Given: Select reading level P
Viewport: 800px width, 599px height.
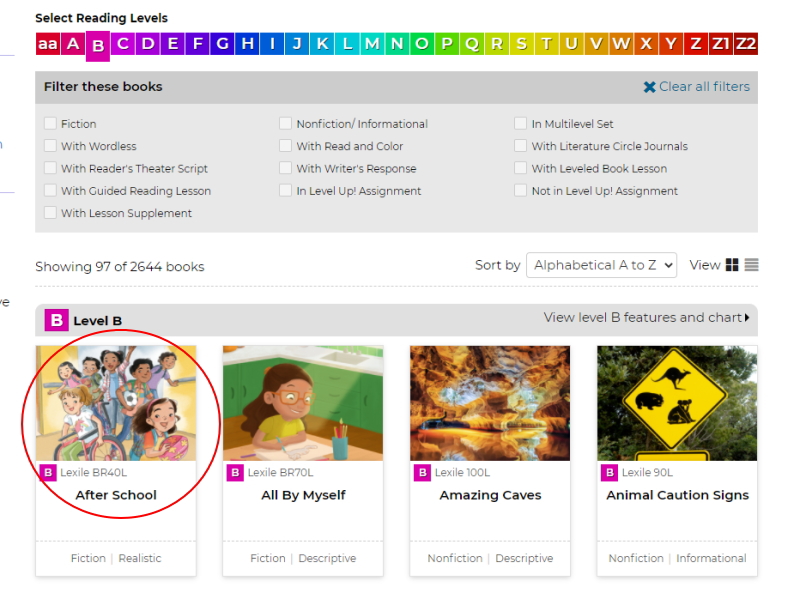Looking at the screenshot, I should [447, 43].
